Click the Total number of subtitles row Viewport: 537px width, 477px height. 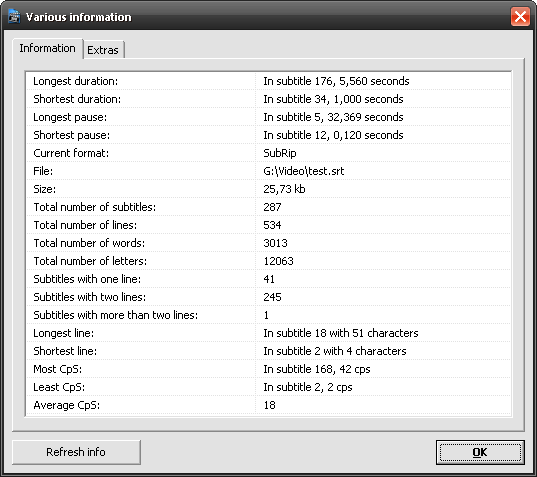pyautogui.click(x=268, y=207)
